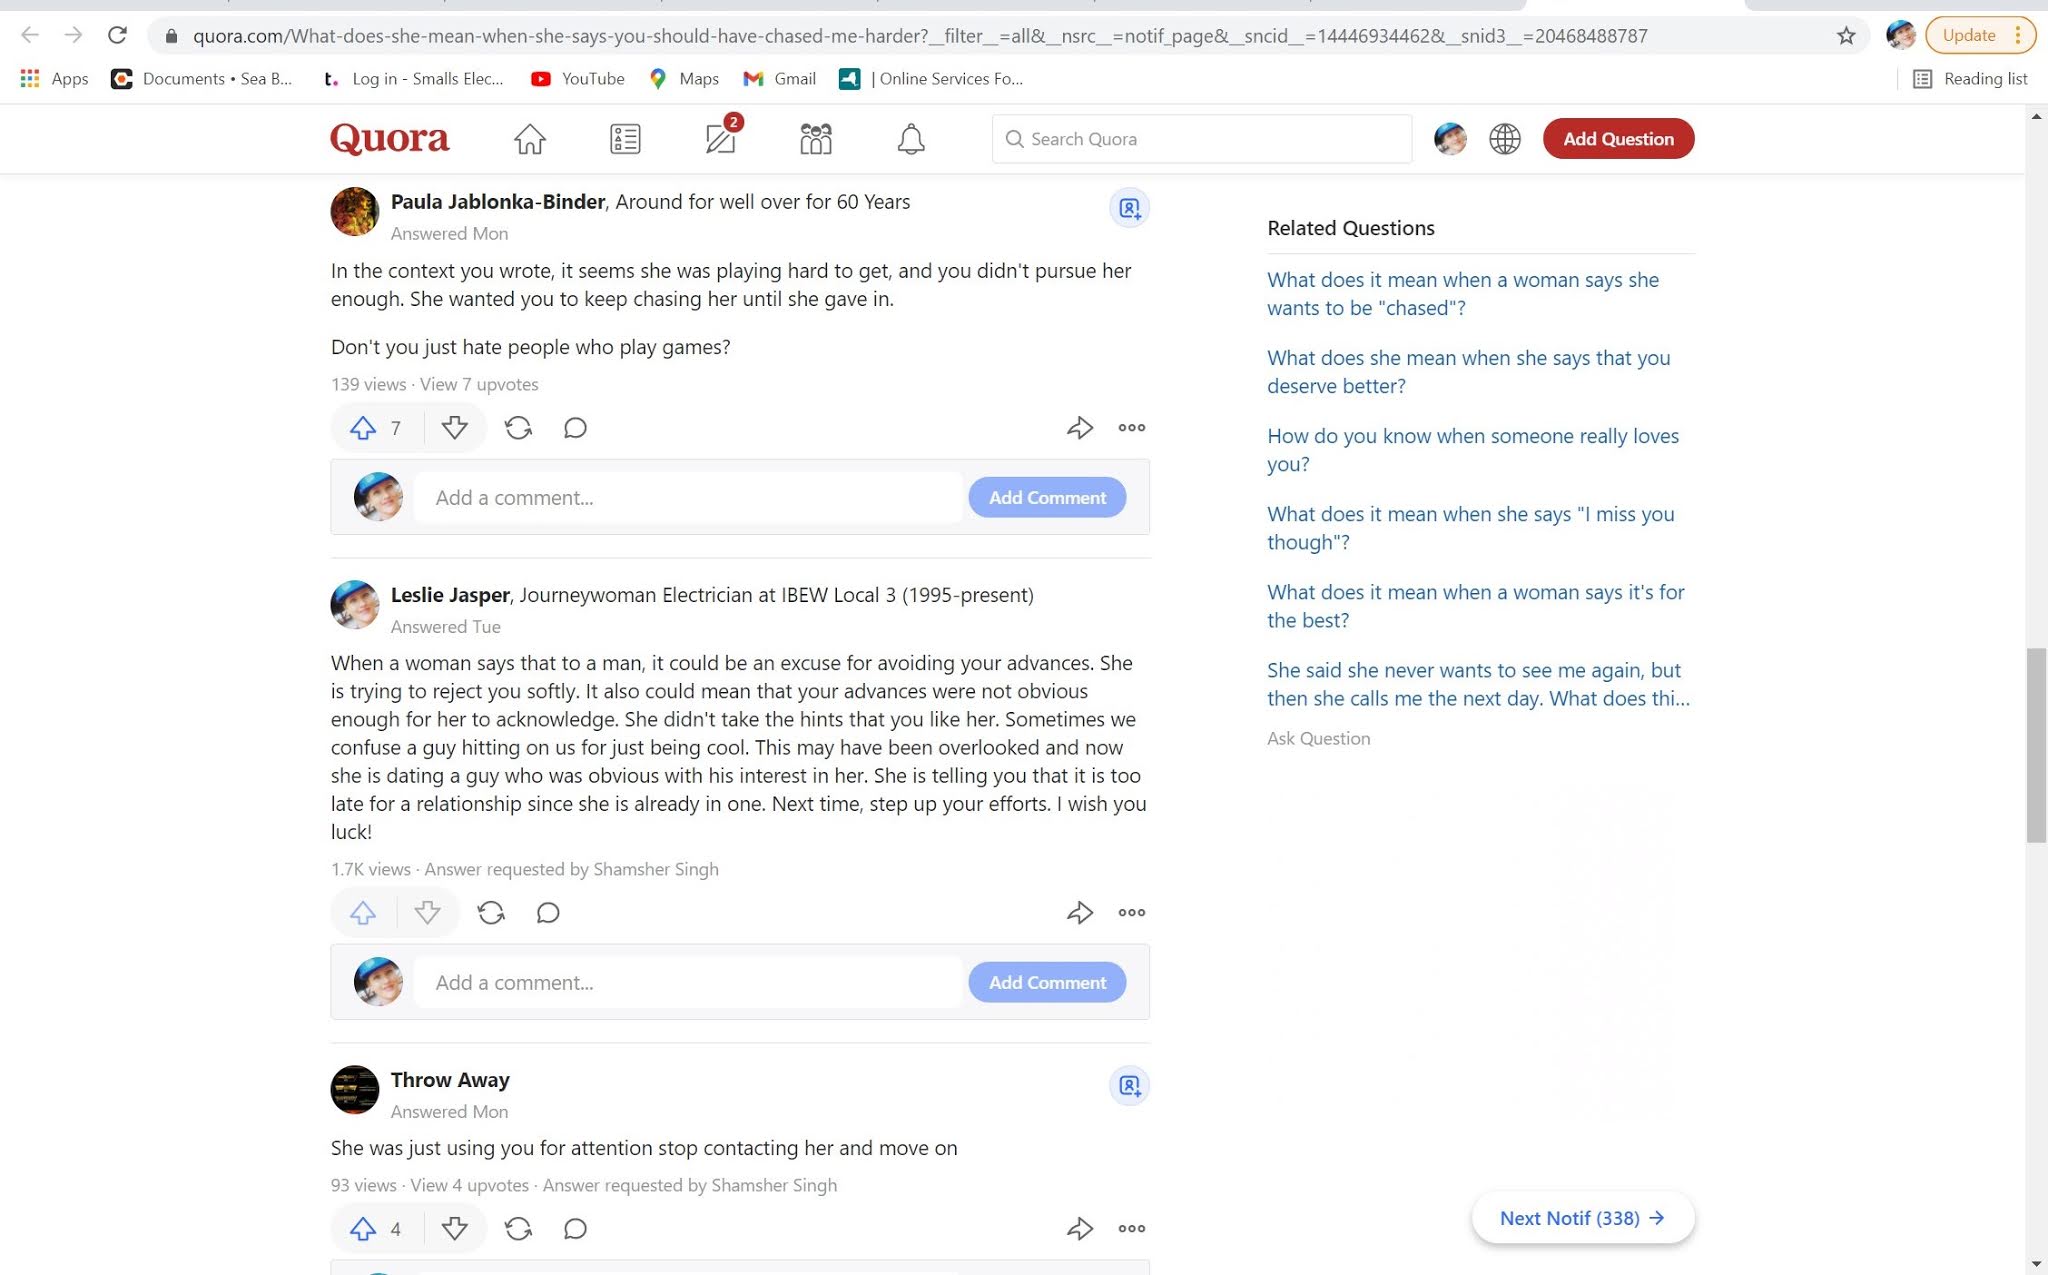Open Quora Home feed icon
The width and height of the screenshot is (2048, 1275).
point(530,139)
